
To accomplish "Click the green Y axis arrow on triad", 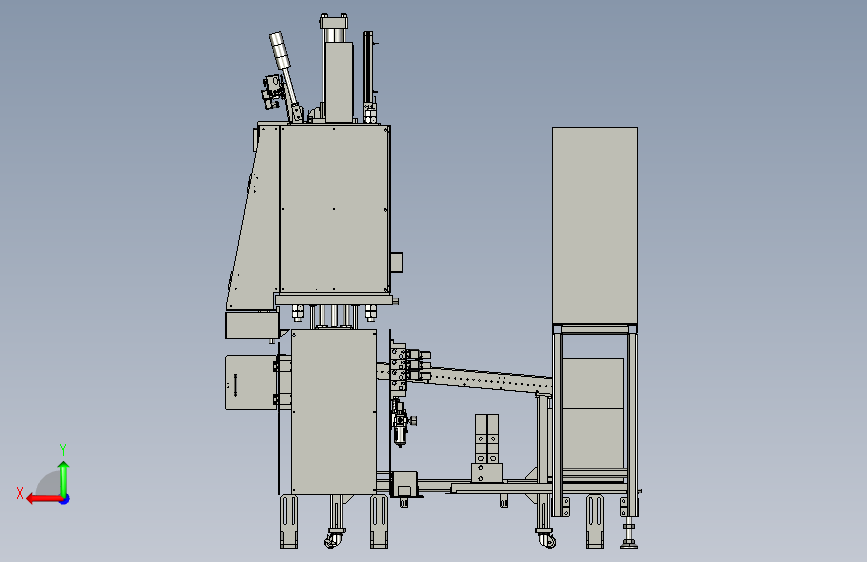I will (64, 478).
